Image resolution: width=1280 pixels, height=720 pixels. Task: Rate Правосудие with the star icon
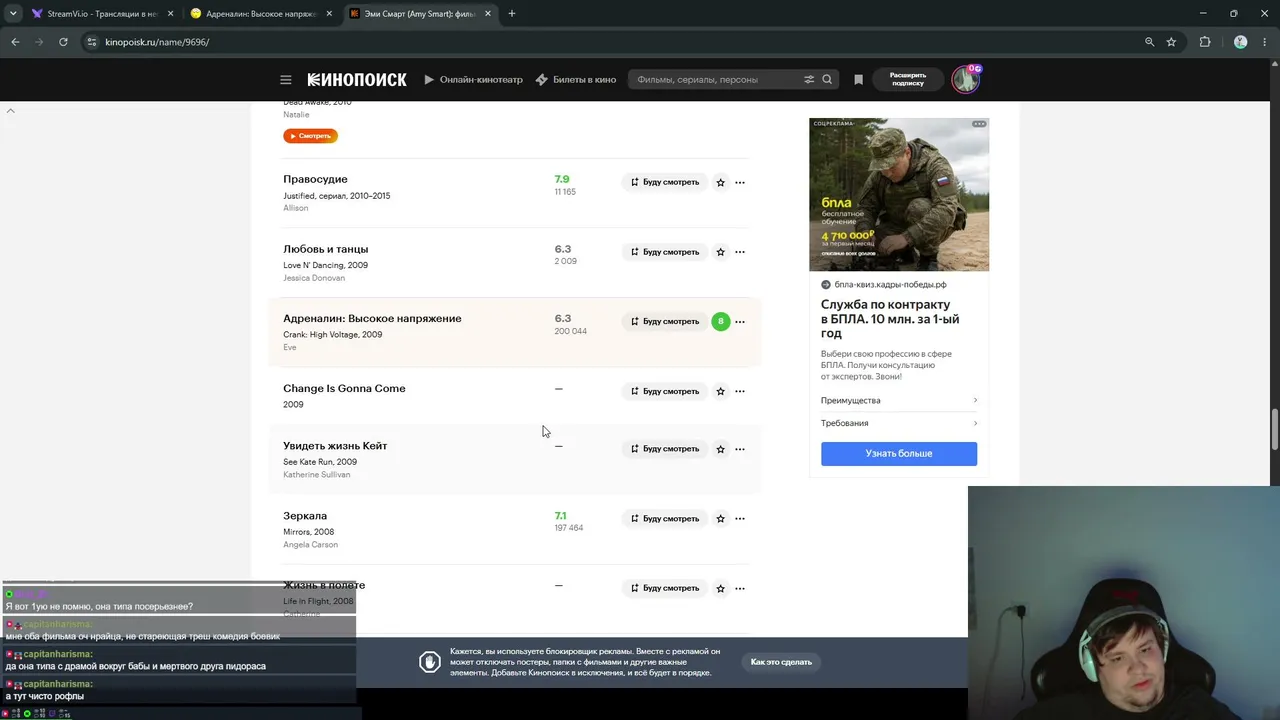tap(720, 182)
